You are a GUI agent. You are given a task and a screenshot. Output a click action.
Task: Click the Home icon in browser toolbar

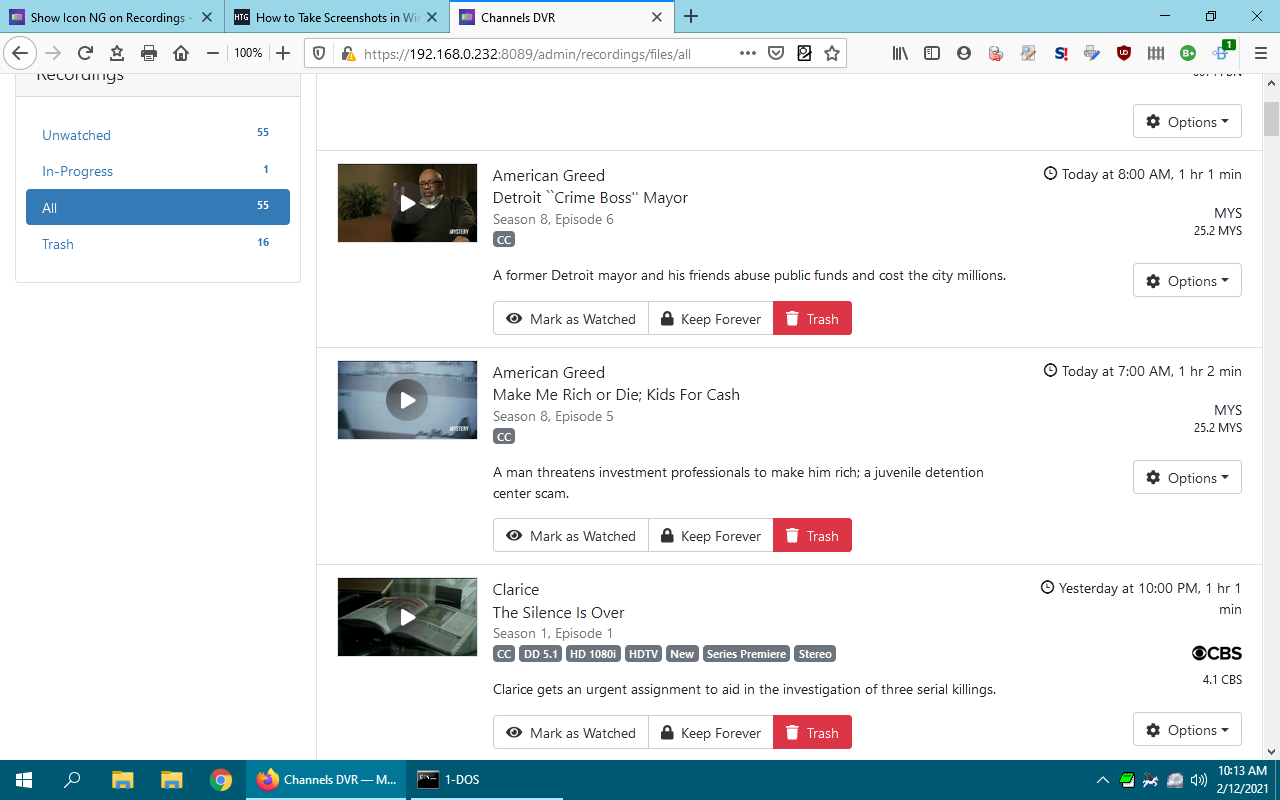pyautogui.click(x=181, y=53)
